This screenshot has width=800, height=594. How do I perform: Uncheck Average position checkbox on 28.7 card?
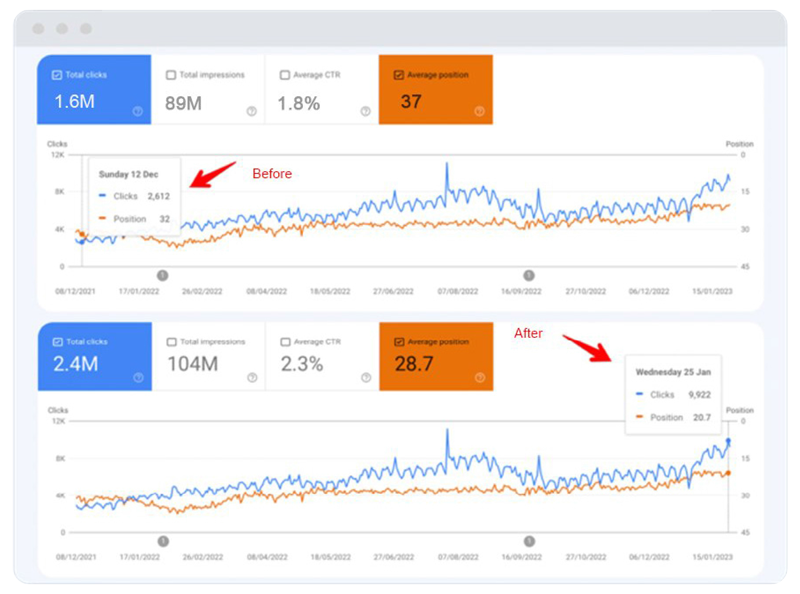(399, 342)
